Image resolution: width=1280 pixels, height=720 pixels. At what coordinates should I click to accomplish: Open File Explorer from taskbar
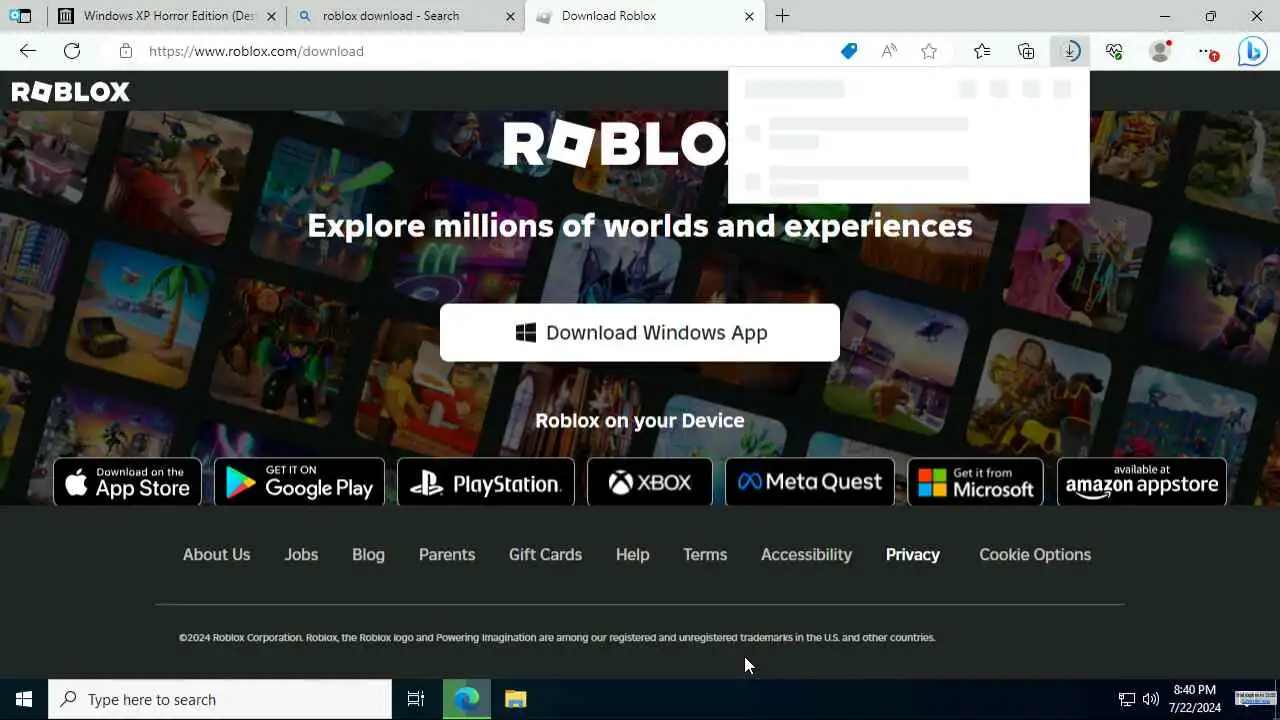[515, 700]
